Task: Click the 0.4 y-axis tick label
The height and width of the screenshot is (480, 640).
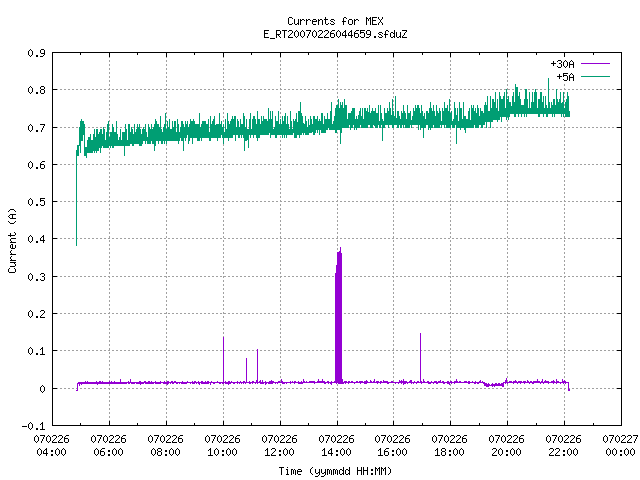Action: [x=36, y=239]
